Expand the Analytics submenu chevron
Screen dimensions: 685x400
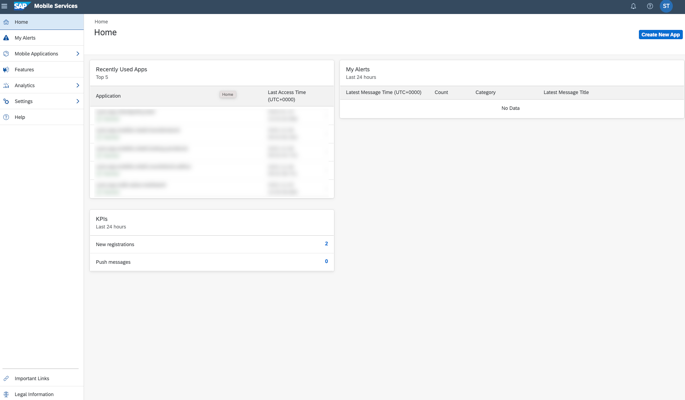click(x=78, y=86)
